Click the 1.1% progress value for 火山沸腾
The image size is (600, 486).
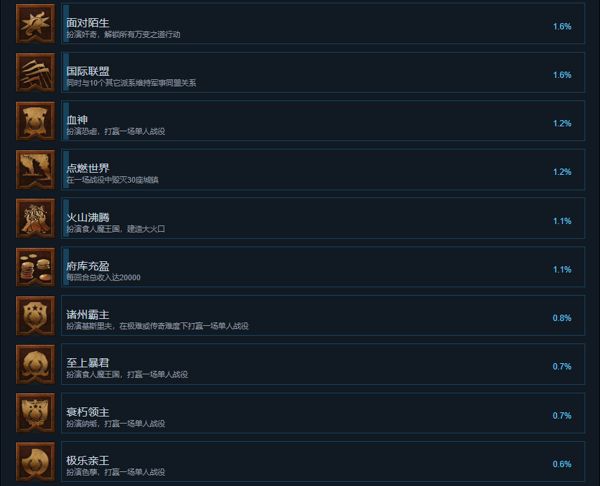[x=562, y=221]
